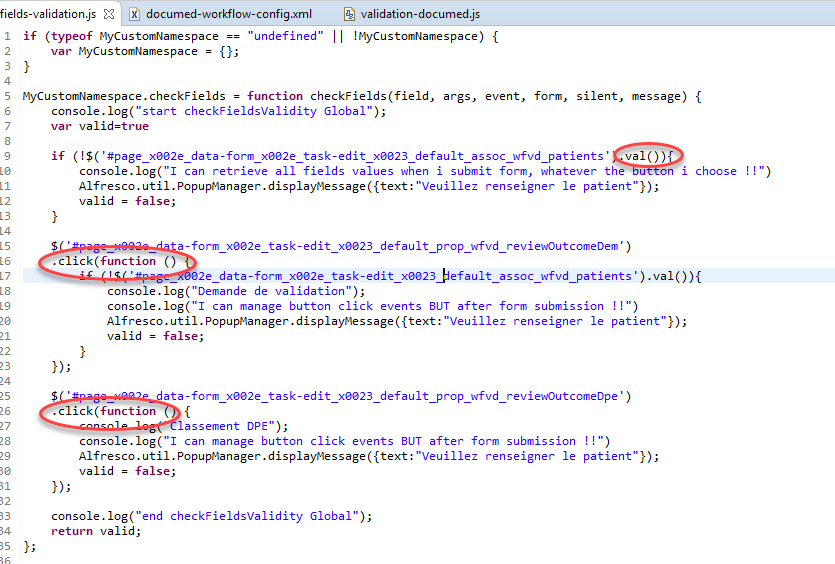Close the fields-validation.js editor tab
Image resolution: width=835 pixels, height=564 pixels.
click(x=108, y=14)
